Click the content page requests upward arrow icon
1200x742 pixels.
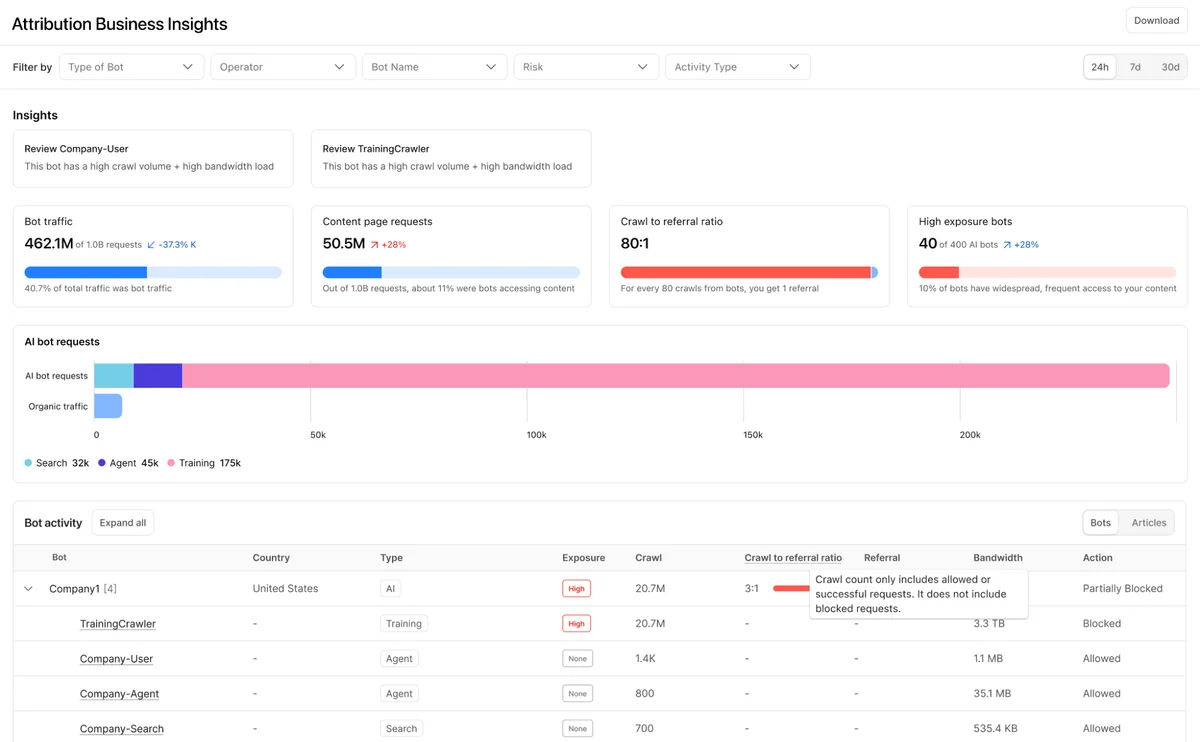click(x=375, y=244)
